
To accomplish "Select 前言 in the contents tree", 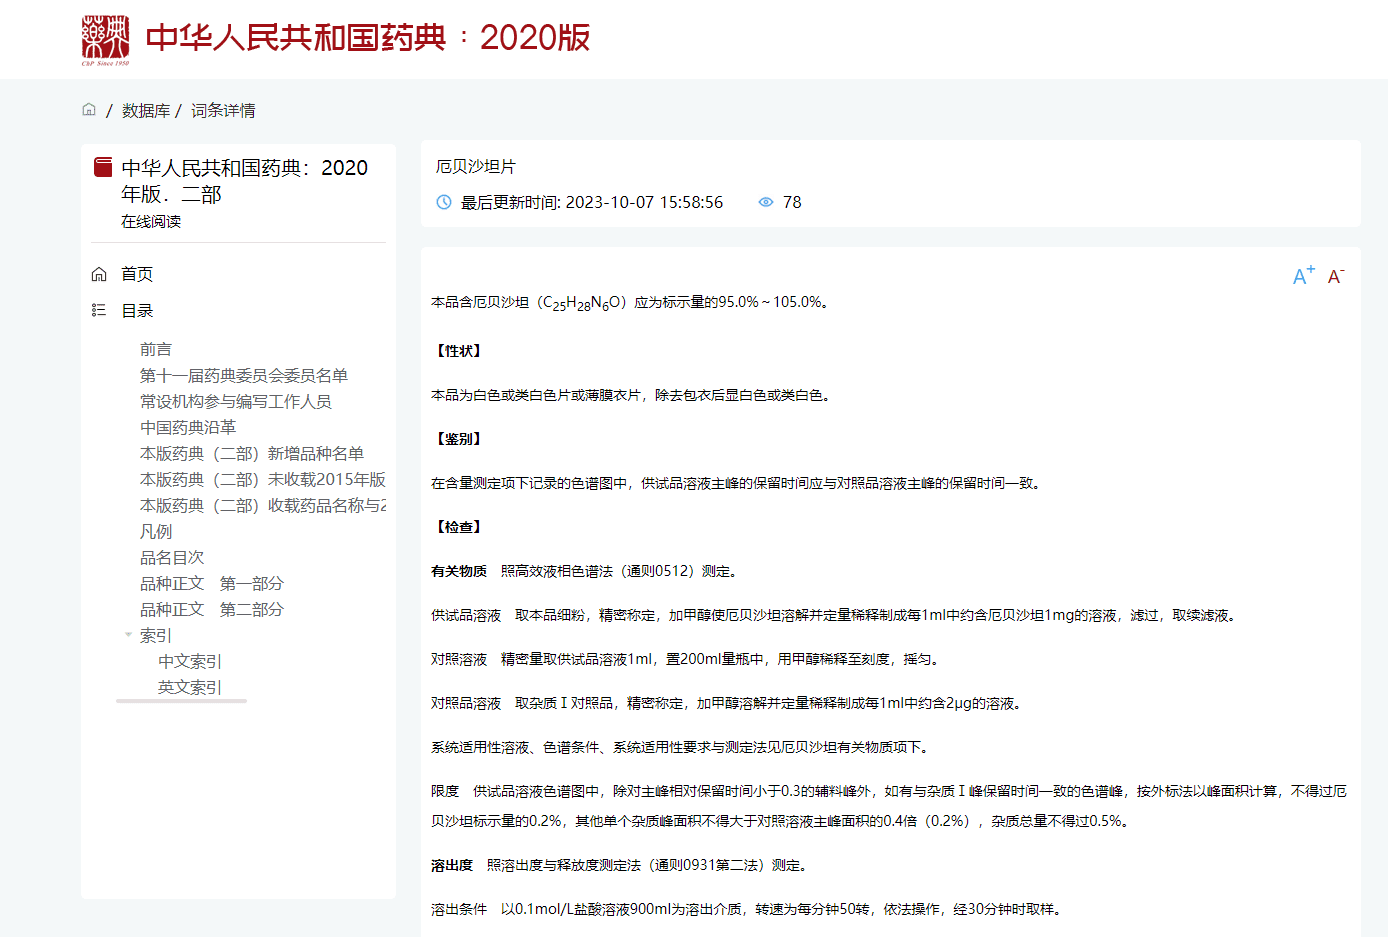I will (x=156, y=349).
